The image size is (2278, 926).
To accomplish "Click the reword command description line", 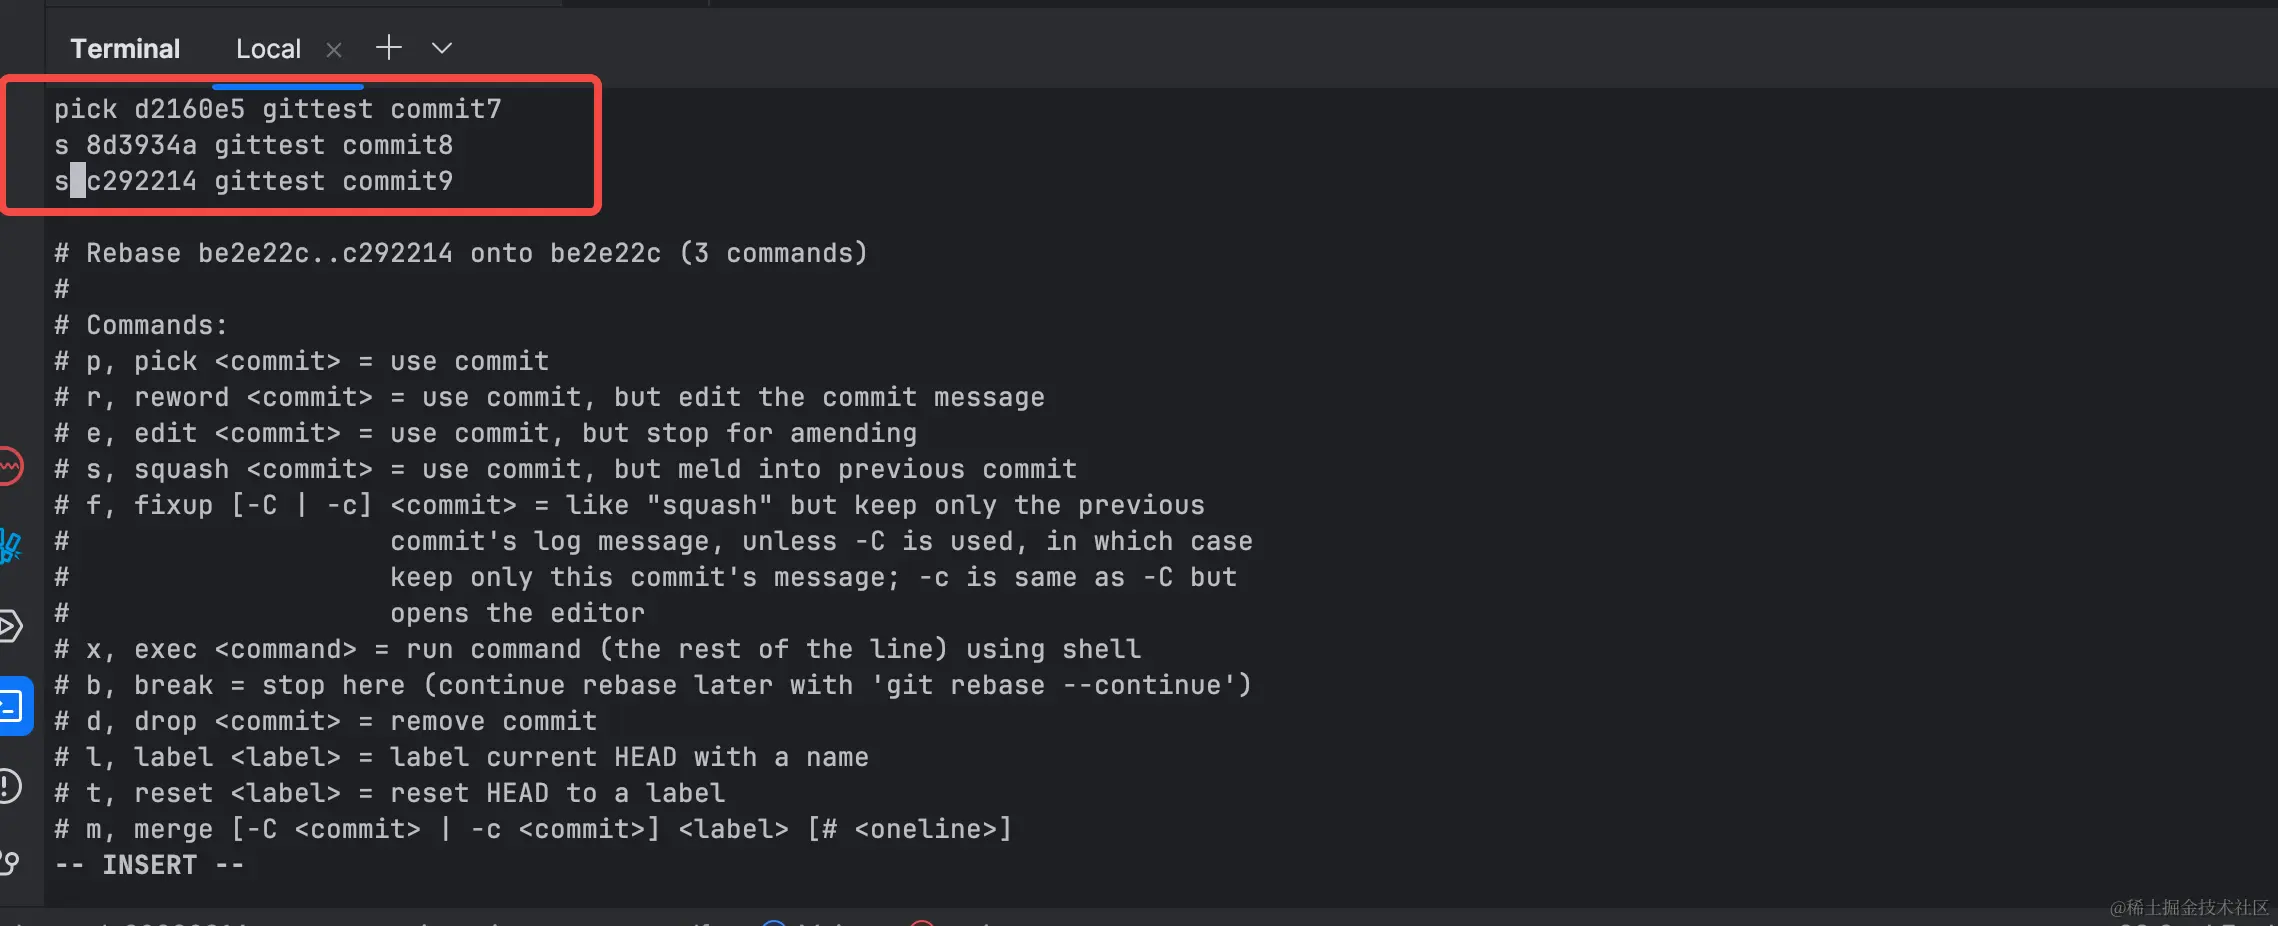I will (550, 397).
